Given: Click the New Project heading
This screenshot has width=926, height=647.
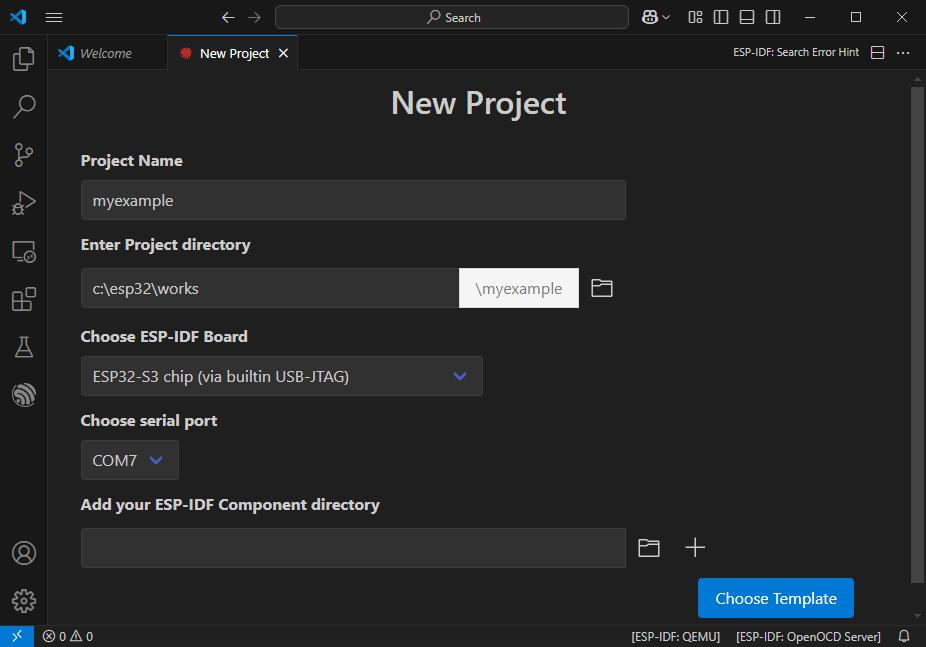Looking at the screenshot, I should (x=479, y=103).
